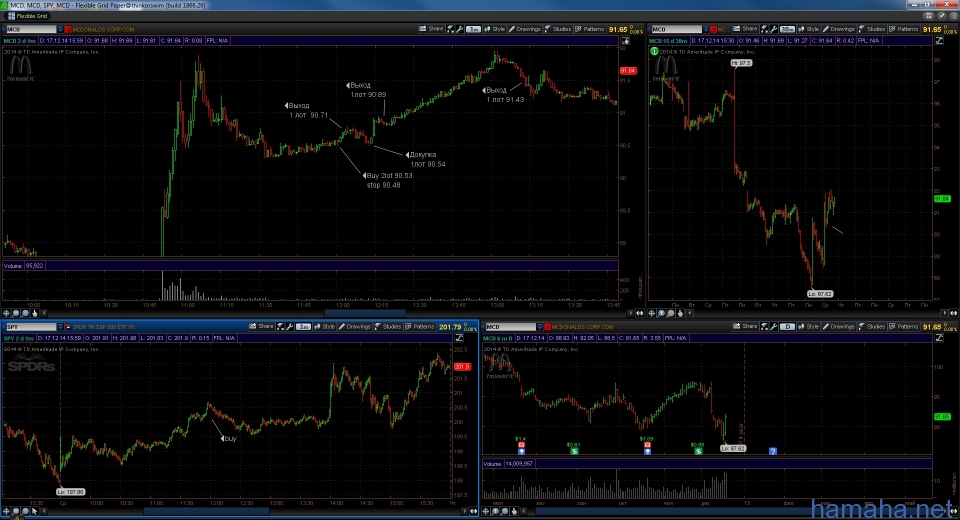Click Share in the MCD 30m chart toolbar

click(746, 29)
